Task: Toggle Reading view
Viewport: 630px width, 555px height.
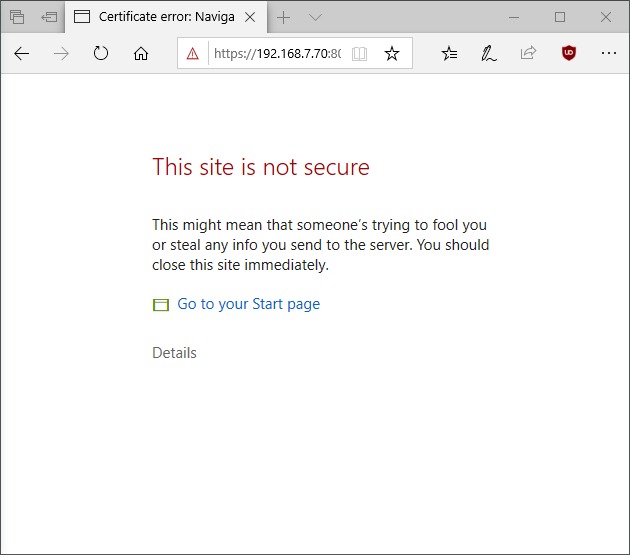Action: click(x=359, y=54)
